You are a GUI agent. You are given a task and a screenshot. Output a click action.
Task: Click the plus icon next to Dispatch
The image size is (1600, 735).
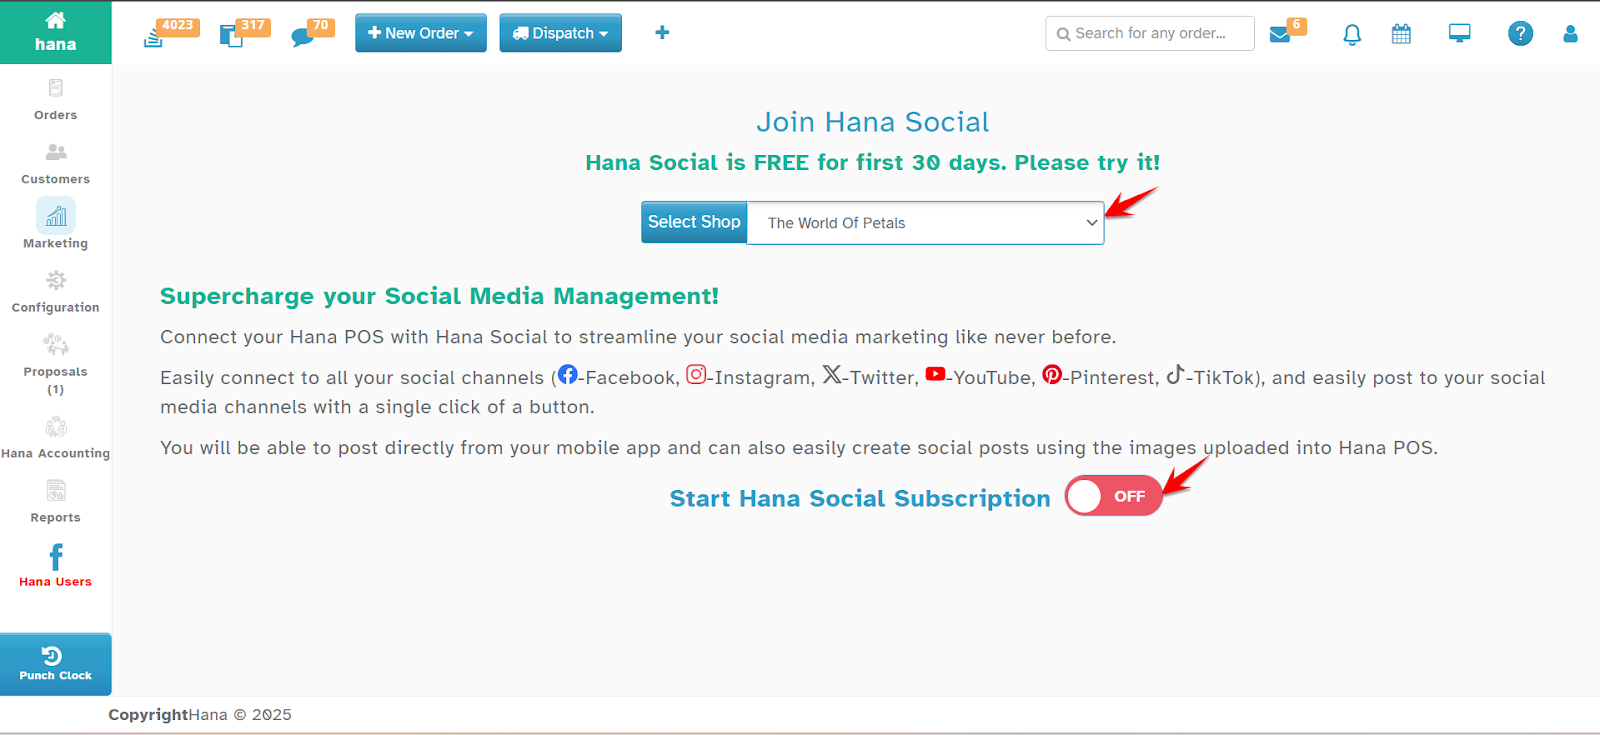point(662,33)
